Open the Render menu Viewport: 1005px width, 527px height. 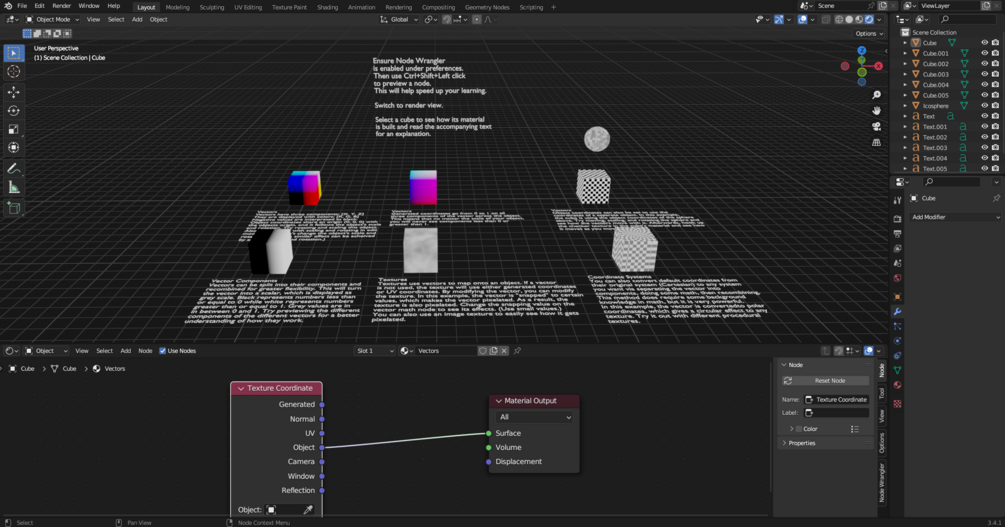click(62, 6)
